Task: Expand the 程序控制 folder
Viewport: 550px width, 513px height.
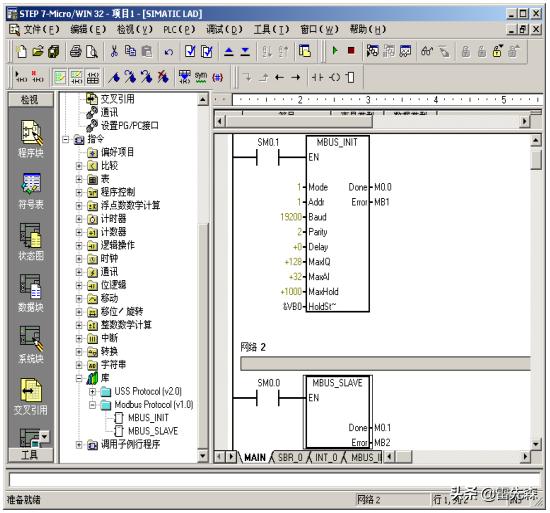Action: pyautogui.click(x=79, y=193)
